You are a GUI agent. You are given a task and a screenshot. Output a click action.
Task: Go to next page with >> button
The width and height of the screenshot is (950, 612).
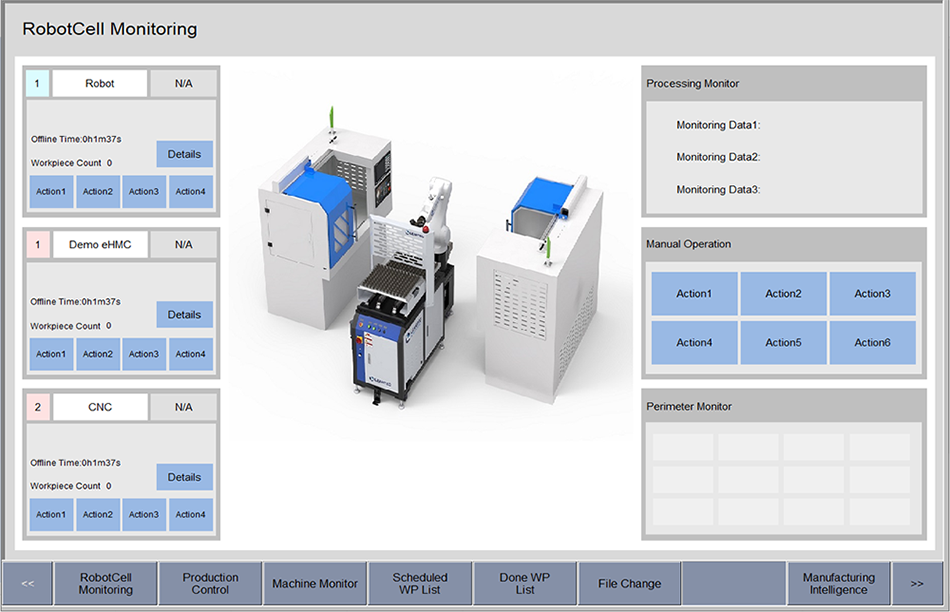(916, 583)
